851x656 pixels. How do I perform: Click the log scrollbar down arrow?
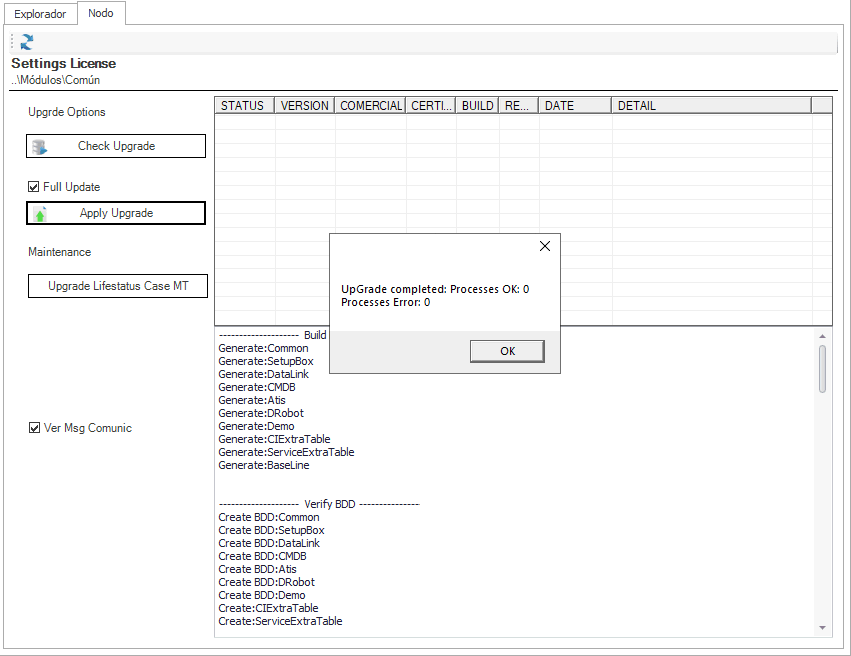822,628
